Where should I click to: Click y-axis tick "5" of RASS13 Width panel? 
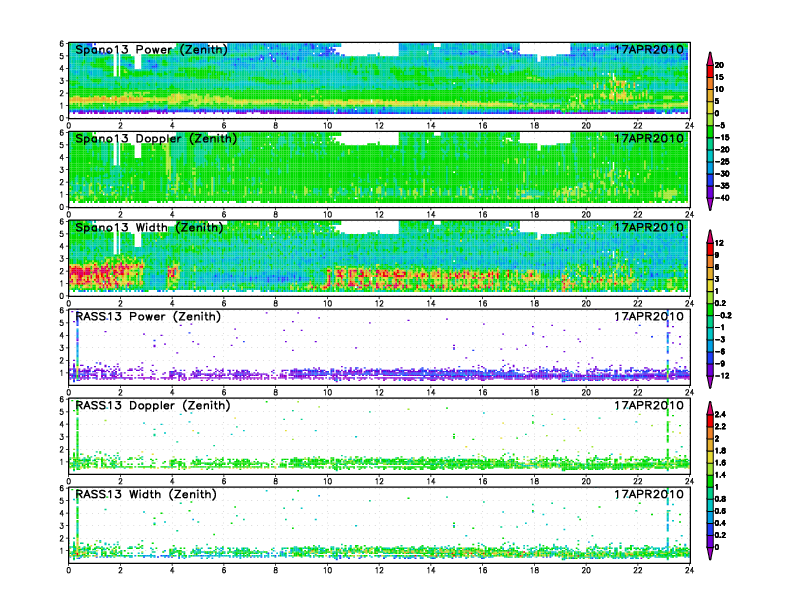click(62, 501)
